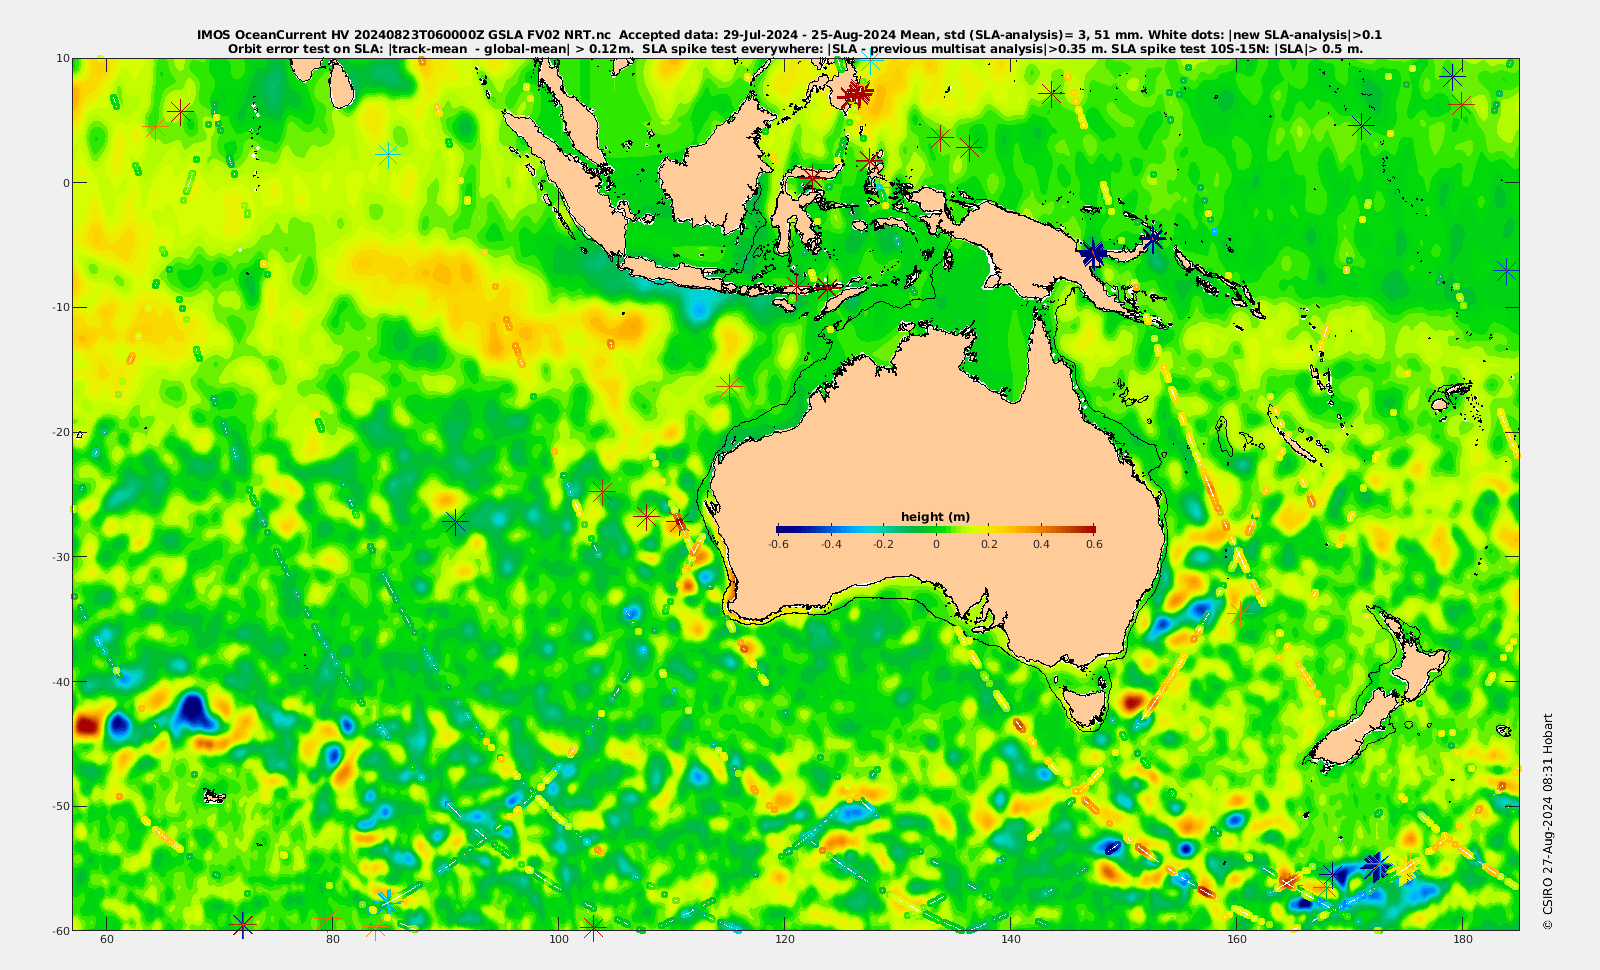Image resolution: width=1600 pixels, height=970 pixels.
Task: Click latitude axis label -10
Action: 60,307
